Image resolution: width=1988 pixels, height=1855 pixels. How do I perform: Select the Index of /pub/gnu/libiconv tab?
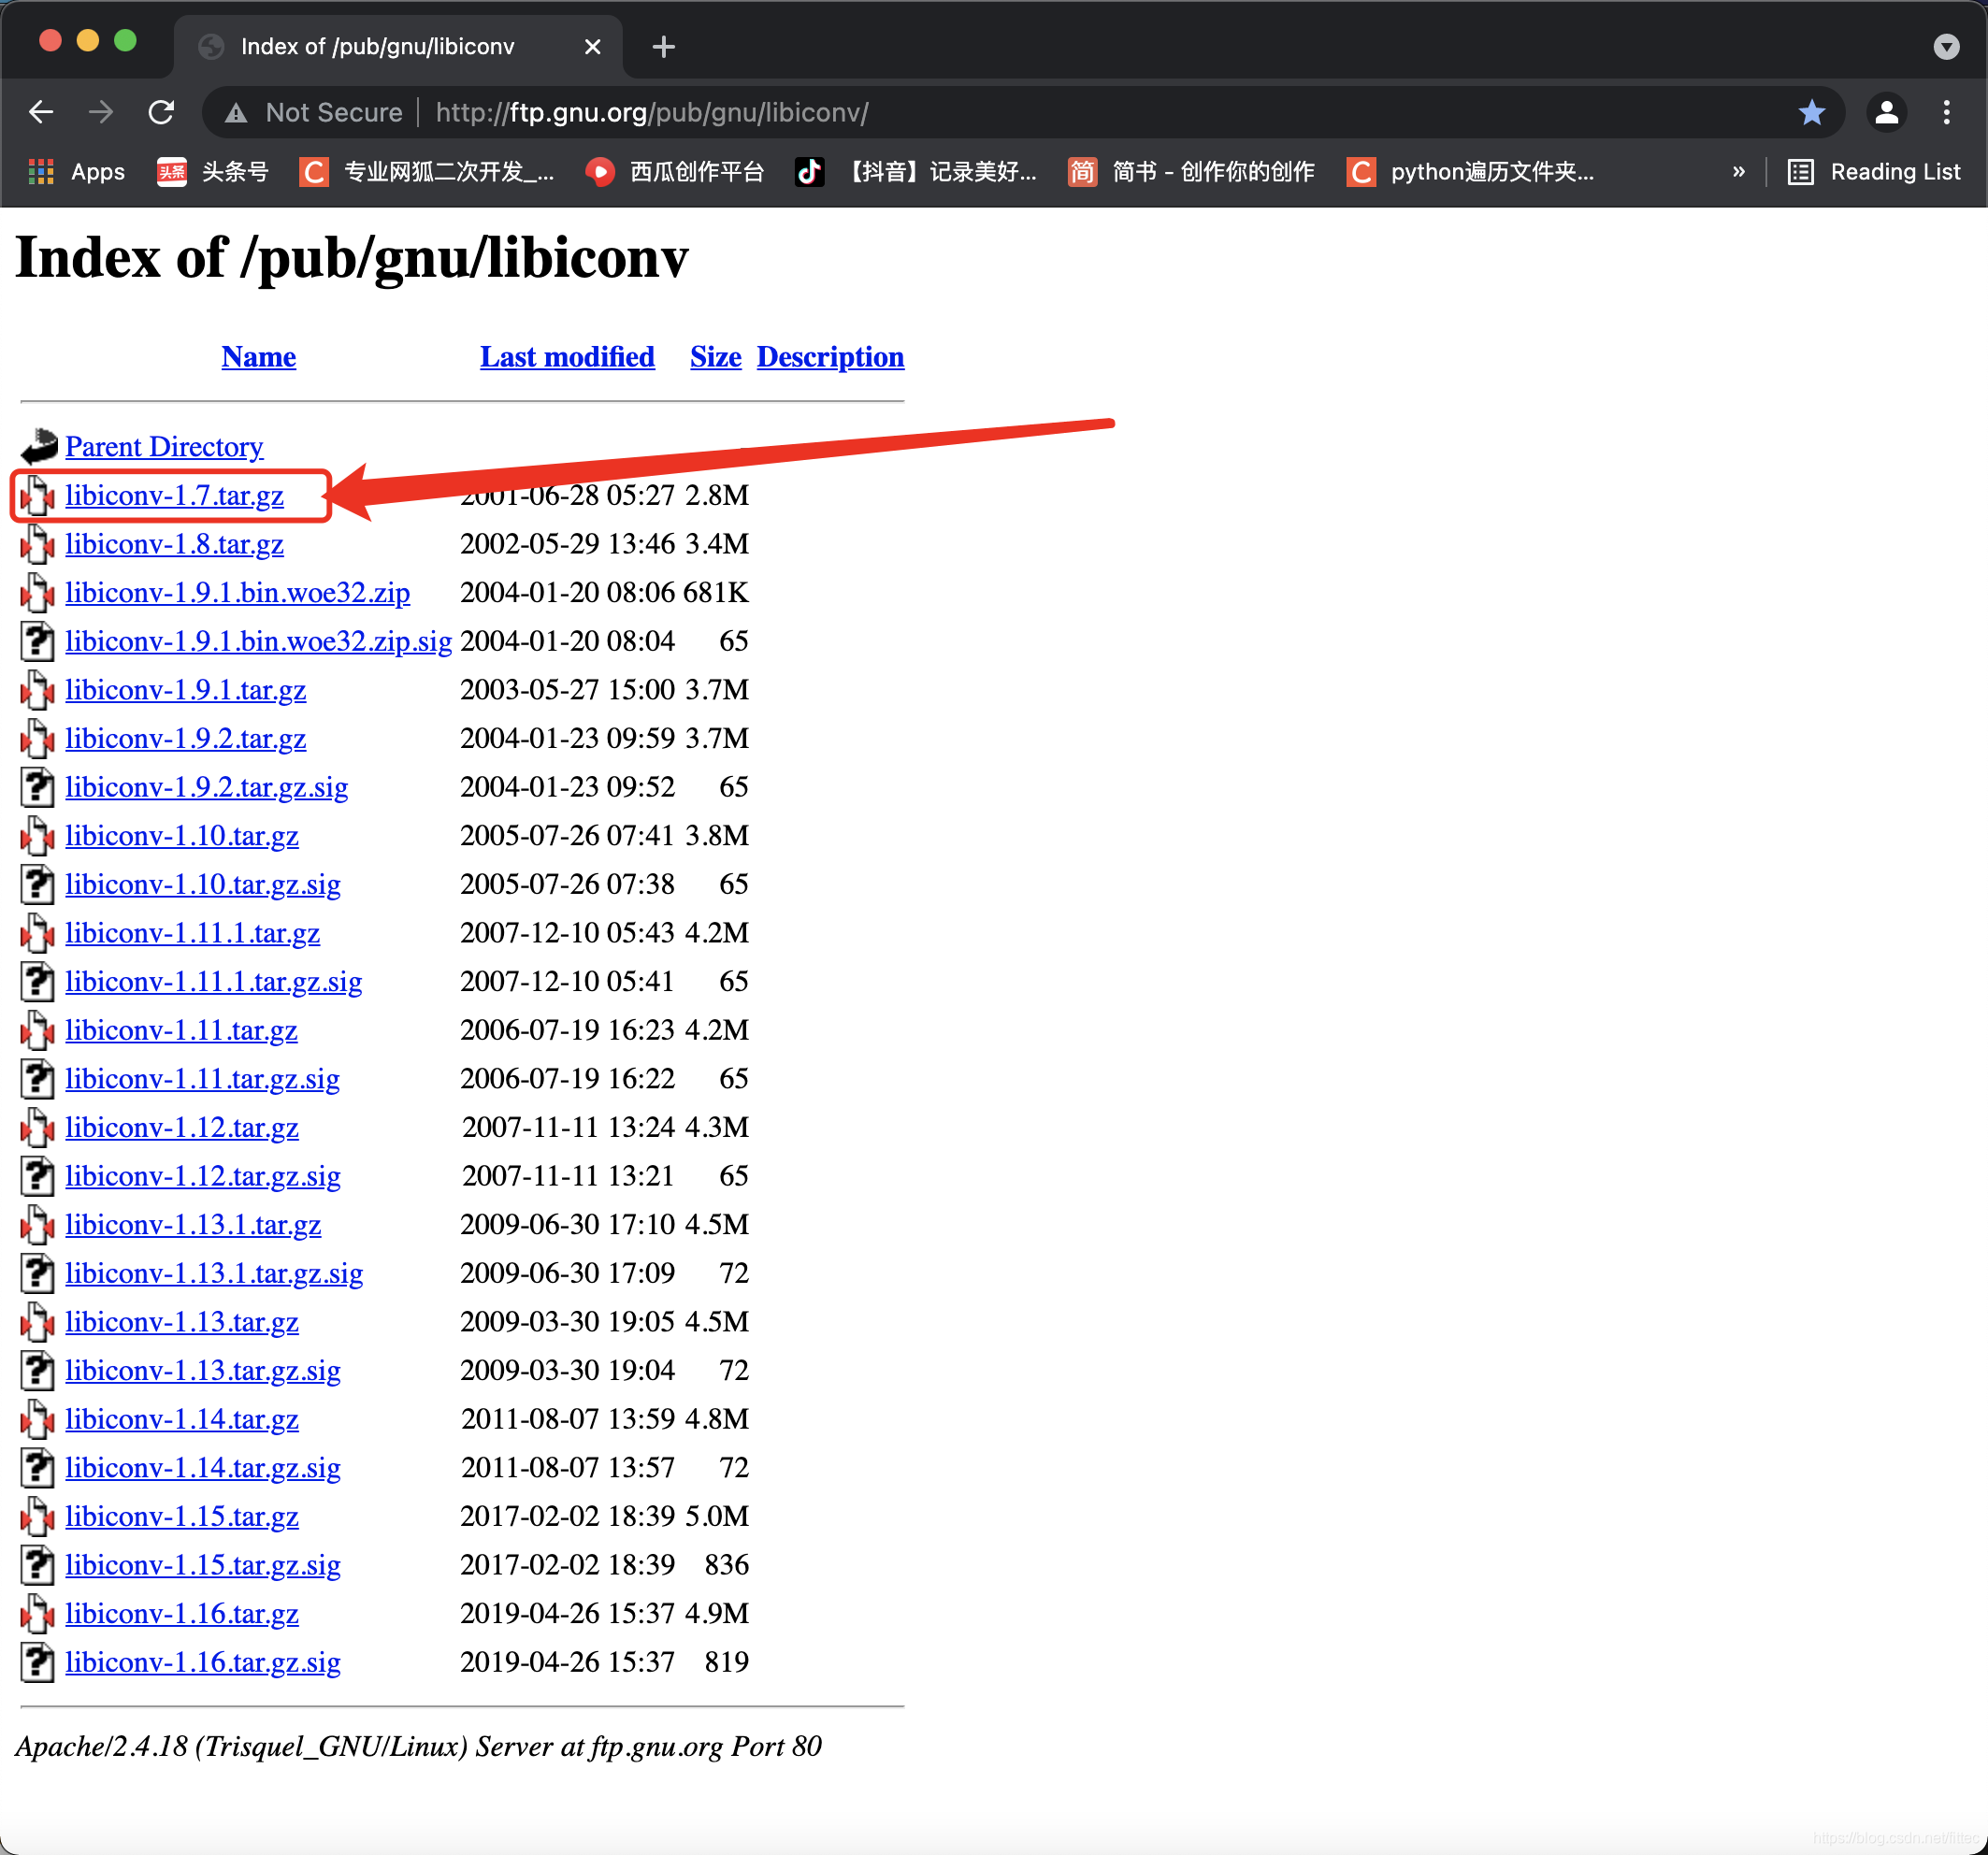pos(377,47)
